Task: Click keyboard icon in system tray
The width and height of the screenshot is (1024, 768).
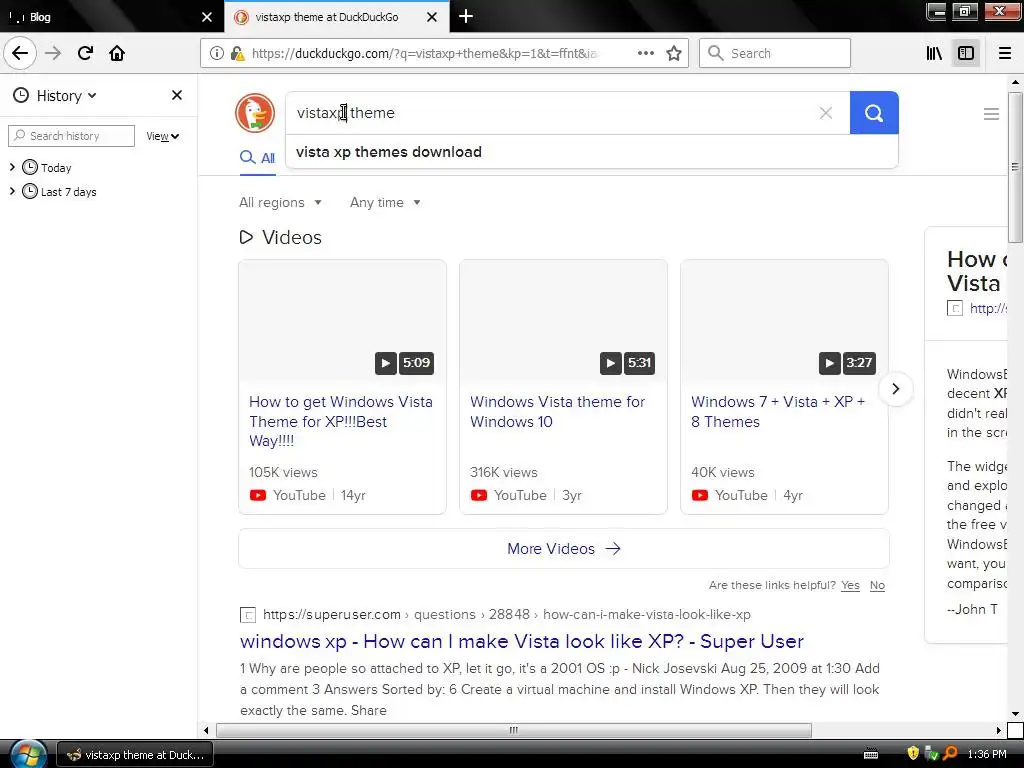Action: [871, 754]
